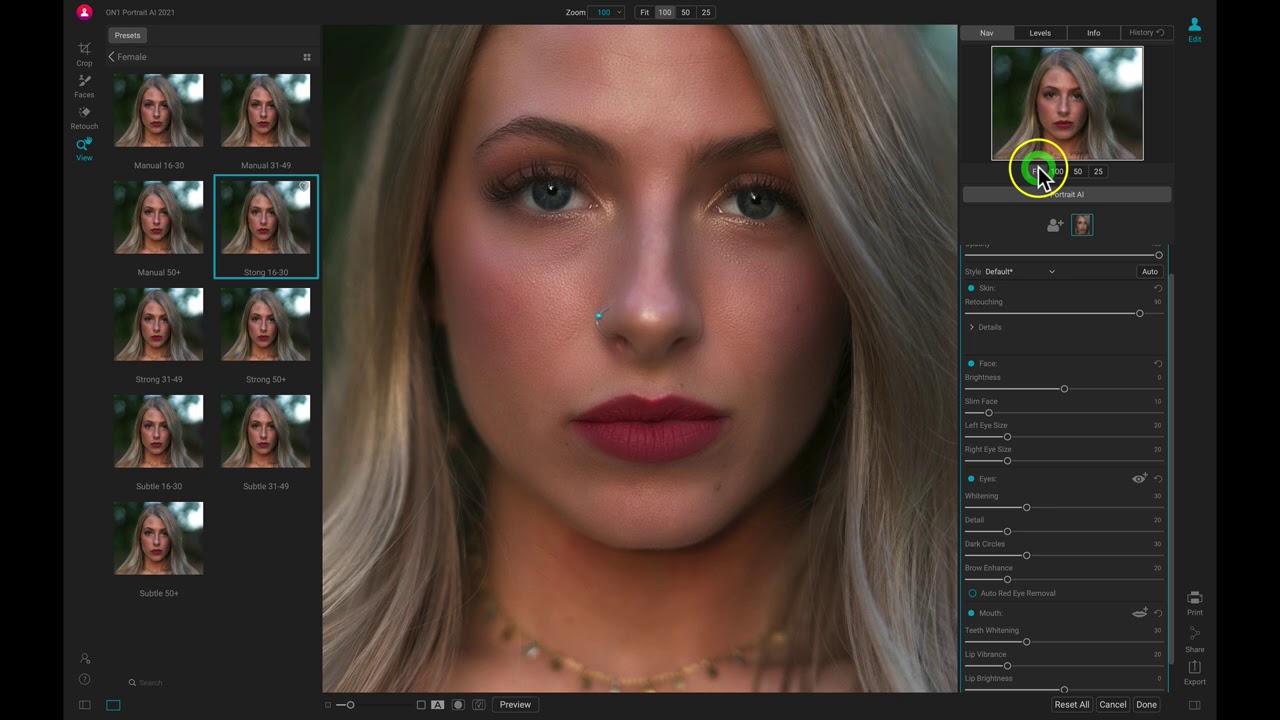The height and width of the screenshot is (720, 1280).
Task: Select the Retouch tool
Action: point(84,118)
